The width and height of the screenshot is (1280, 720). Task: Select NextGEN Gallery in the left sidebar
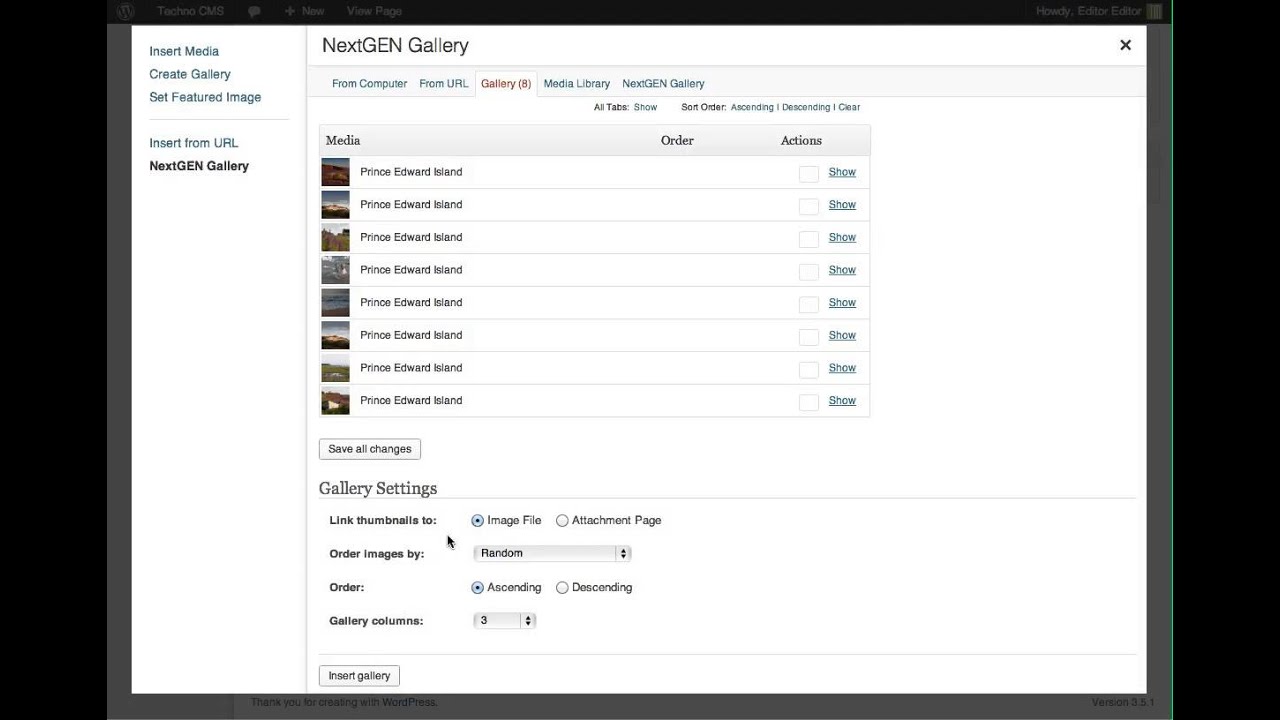point(199,166)
